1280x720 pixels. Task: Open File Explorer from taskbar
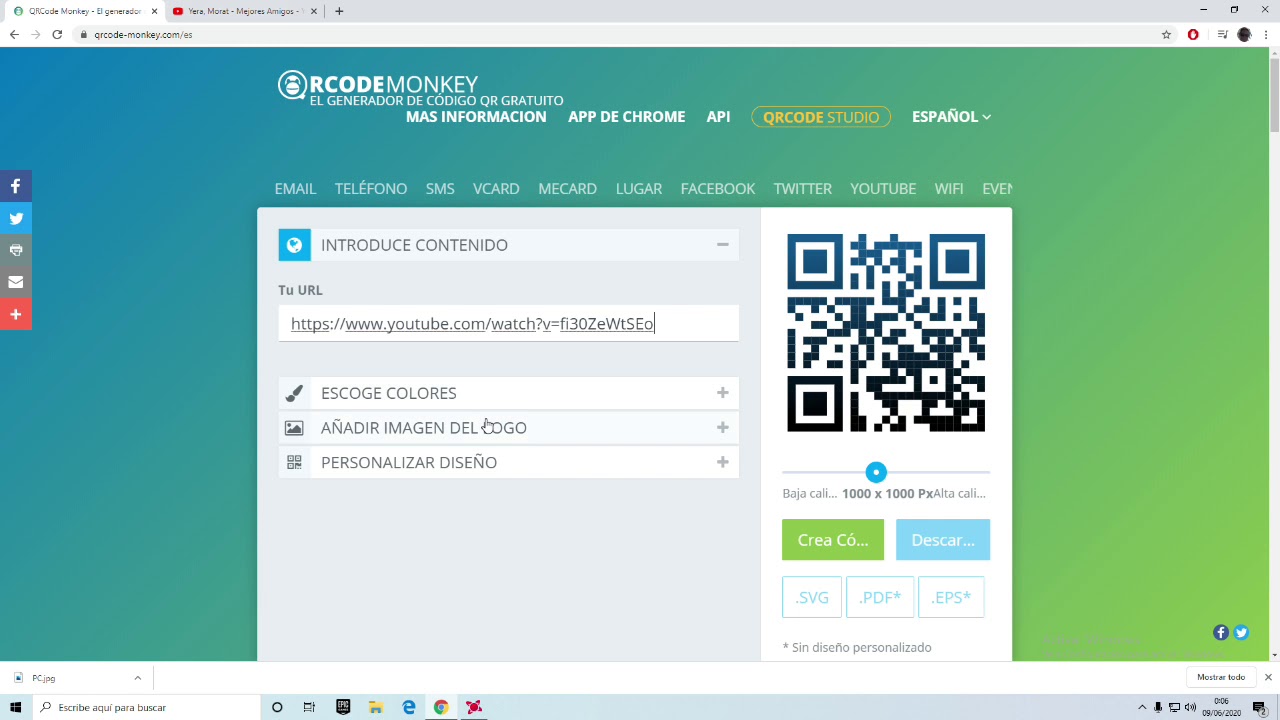point(376,707)
